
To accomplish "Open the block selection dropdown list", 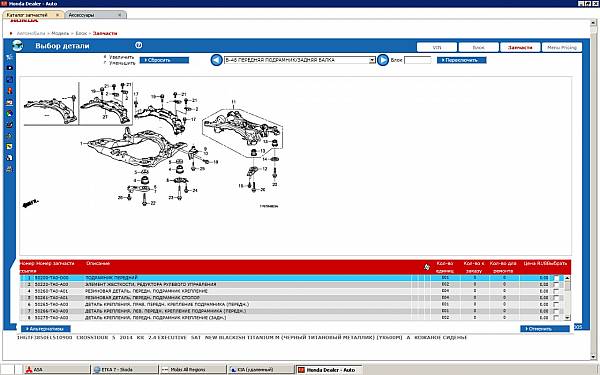I will pyautogui.click(x=372, y=60).
